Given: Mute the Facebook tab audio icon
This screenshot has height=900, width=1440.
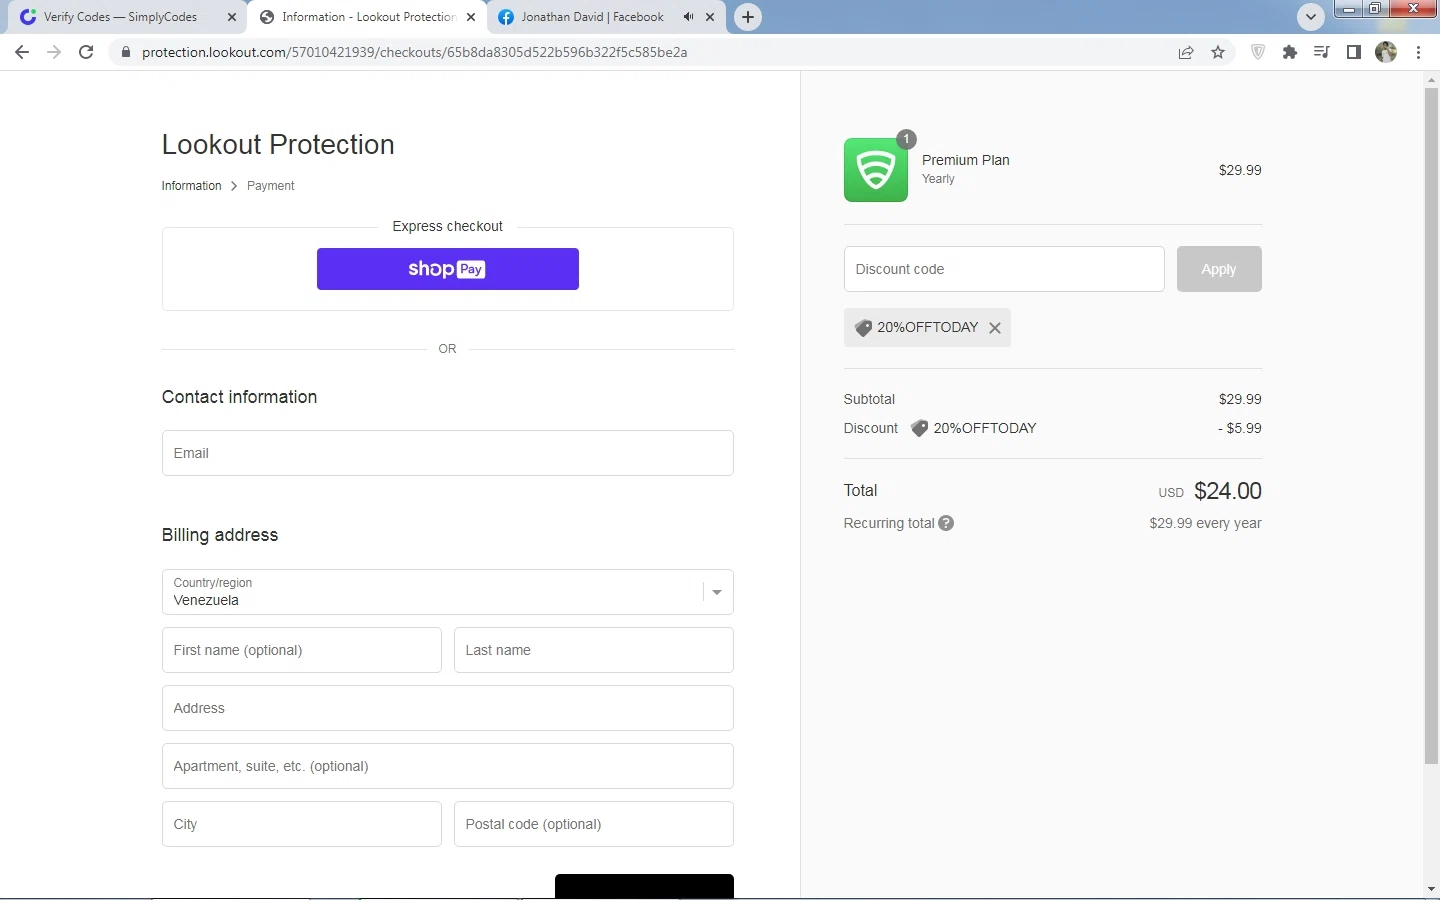Looking at the screenshot, I should coord(688,17).
